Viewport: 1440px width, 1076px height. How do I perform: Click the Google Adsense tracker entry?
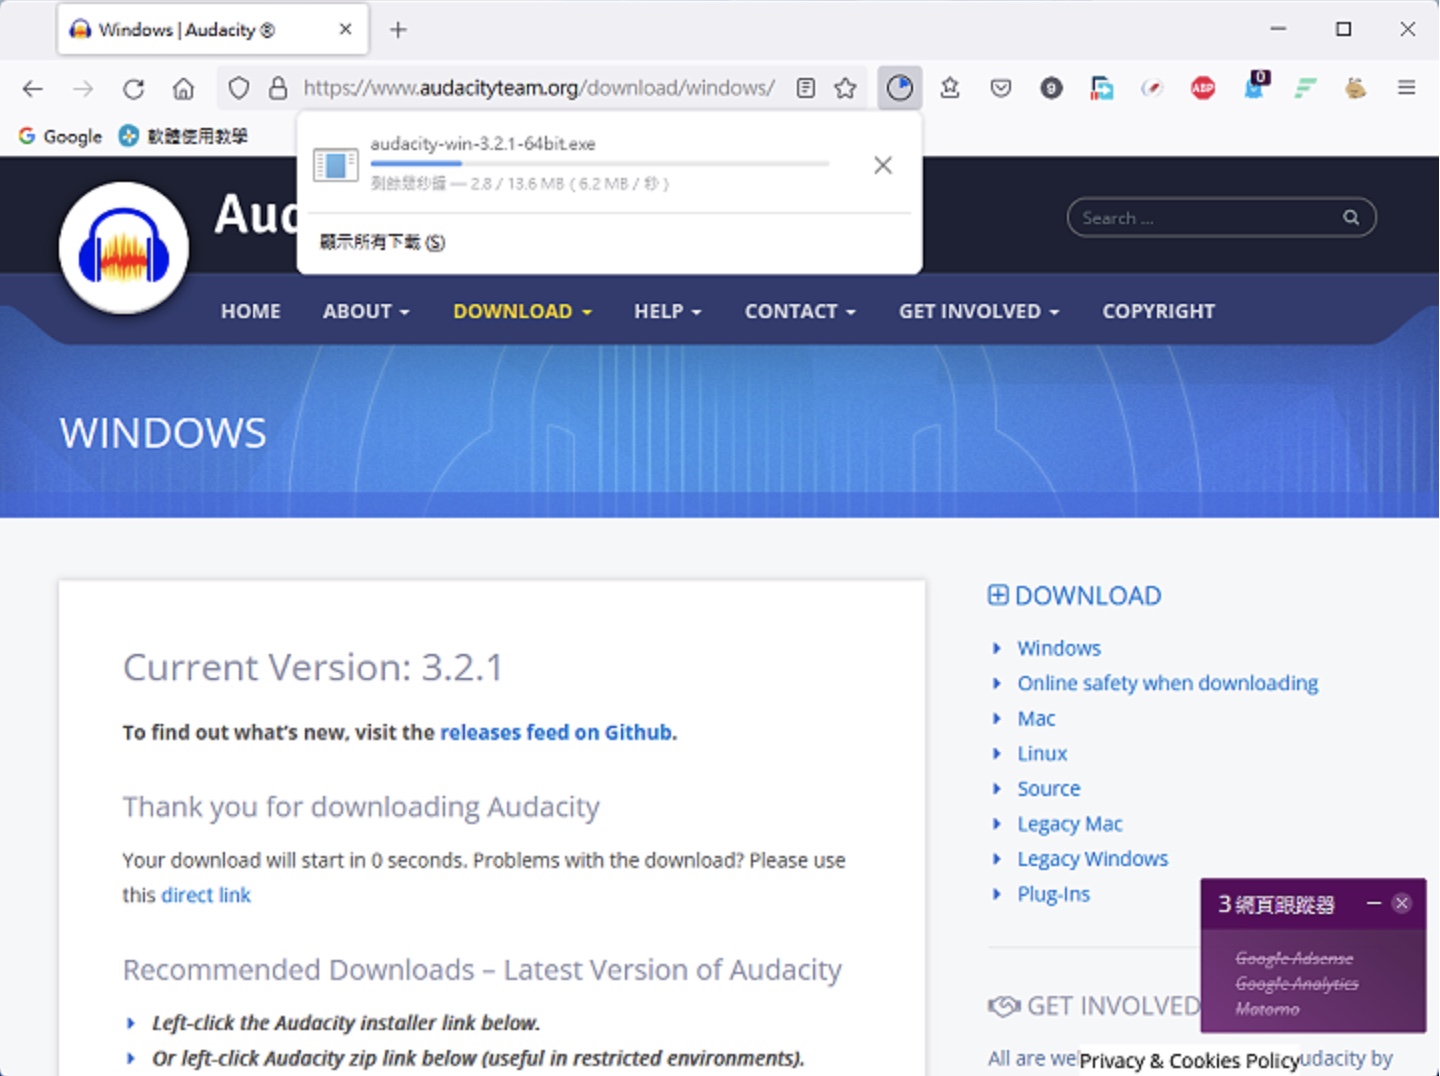(x=1294, y=958)
